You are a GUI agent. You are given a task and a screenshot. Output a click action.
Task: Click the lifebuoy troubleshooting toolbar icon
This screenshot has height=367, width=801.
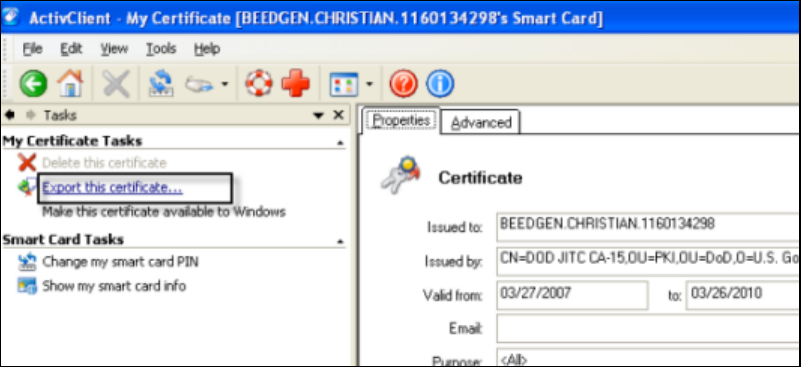click(x=259, y=84)
